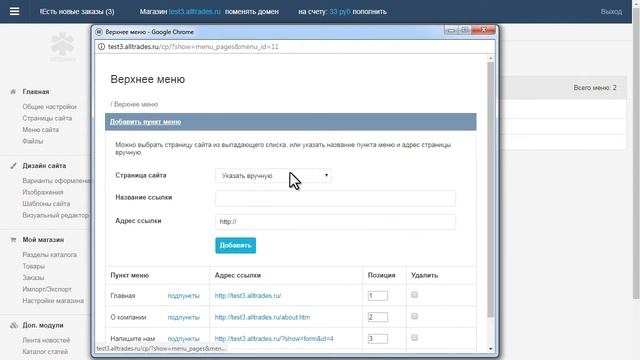640x360 pixels.
Task: Open Настройки магазина in sidebar
Action: pyautogui.click(x=53, y=300)
